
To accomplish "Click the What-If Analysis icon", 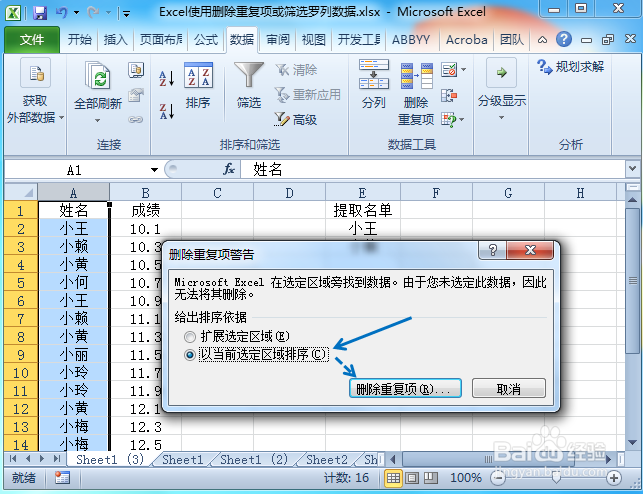I will [x=449, y=119].
